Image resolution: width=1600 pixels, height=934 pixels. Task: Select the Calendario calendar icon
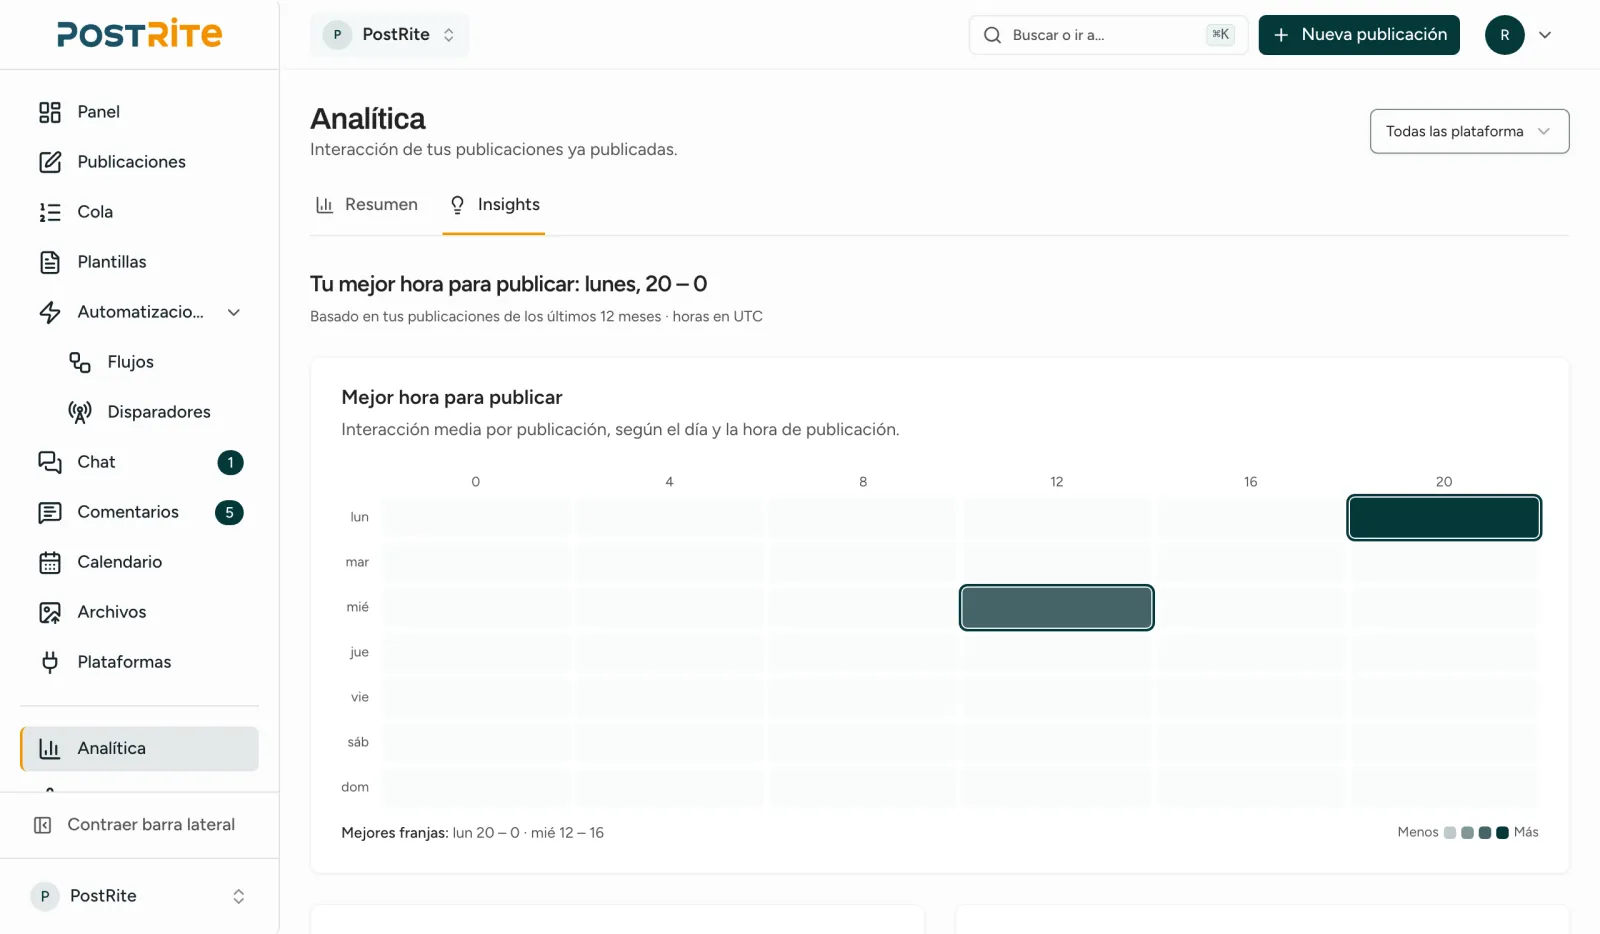tap(50, 562)
